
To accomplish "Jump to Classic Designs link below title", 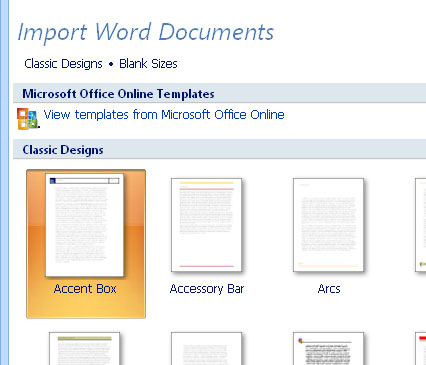I will coord(63,64).
